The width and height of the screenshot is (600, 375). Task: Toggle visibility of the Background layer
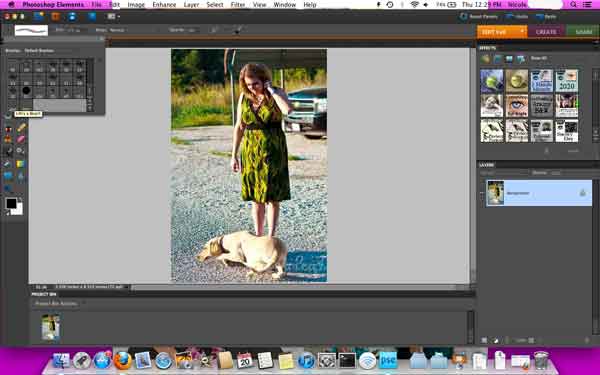click(x=482, y=193)
